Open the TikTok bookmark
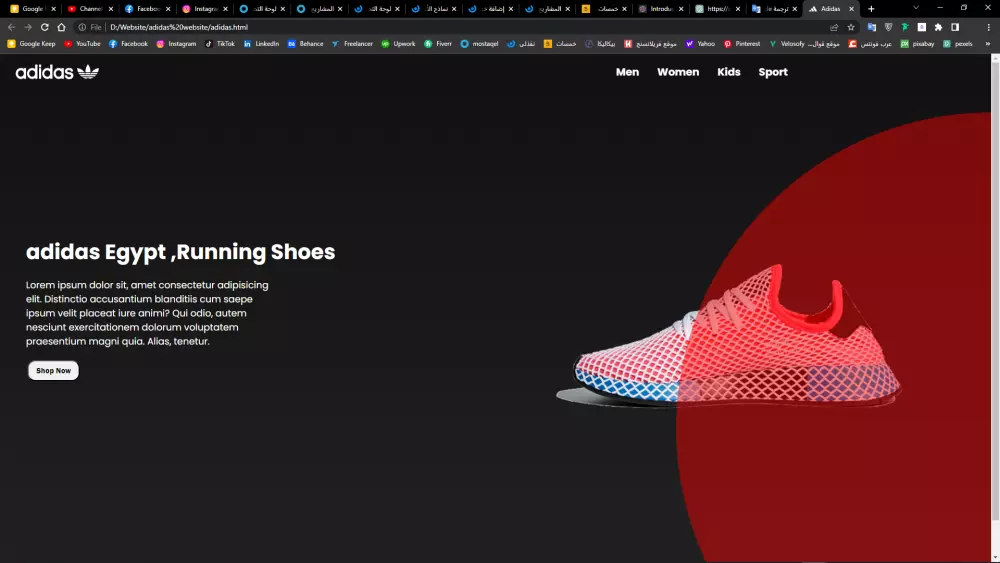This screenshot has width=1000, height=563. tap(219, 44)
